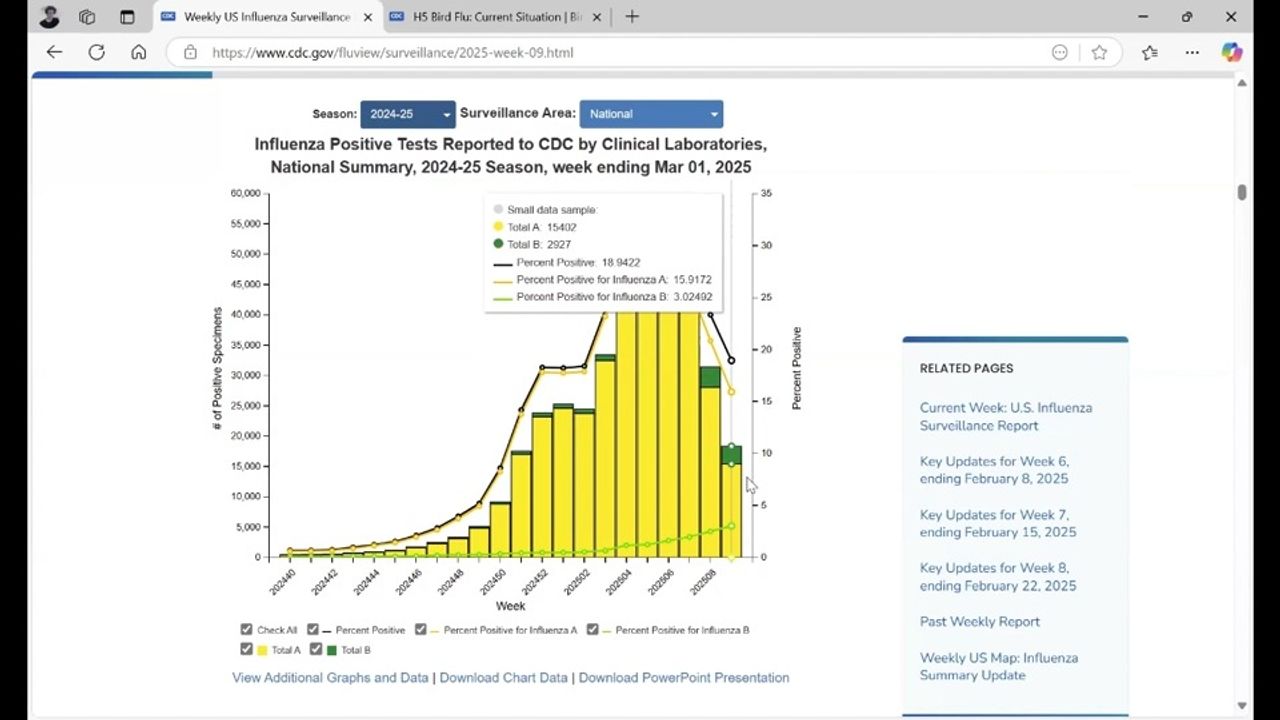Open the Season 2024-25 dropdown
Image resolution: width=1280 pixels, height=720 pixels.
[x=408, y=114]
